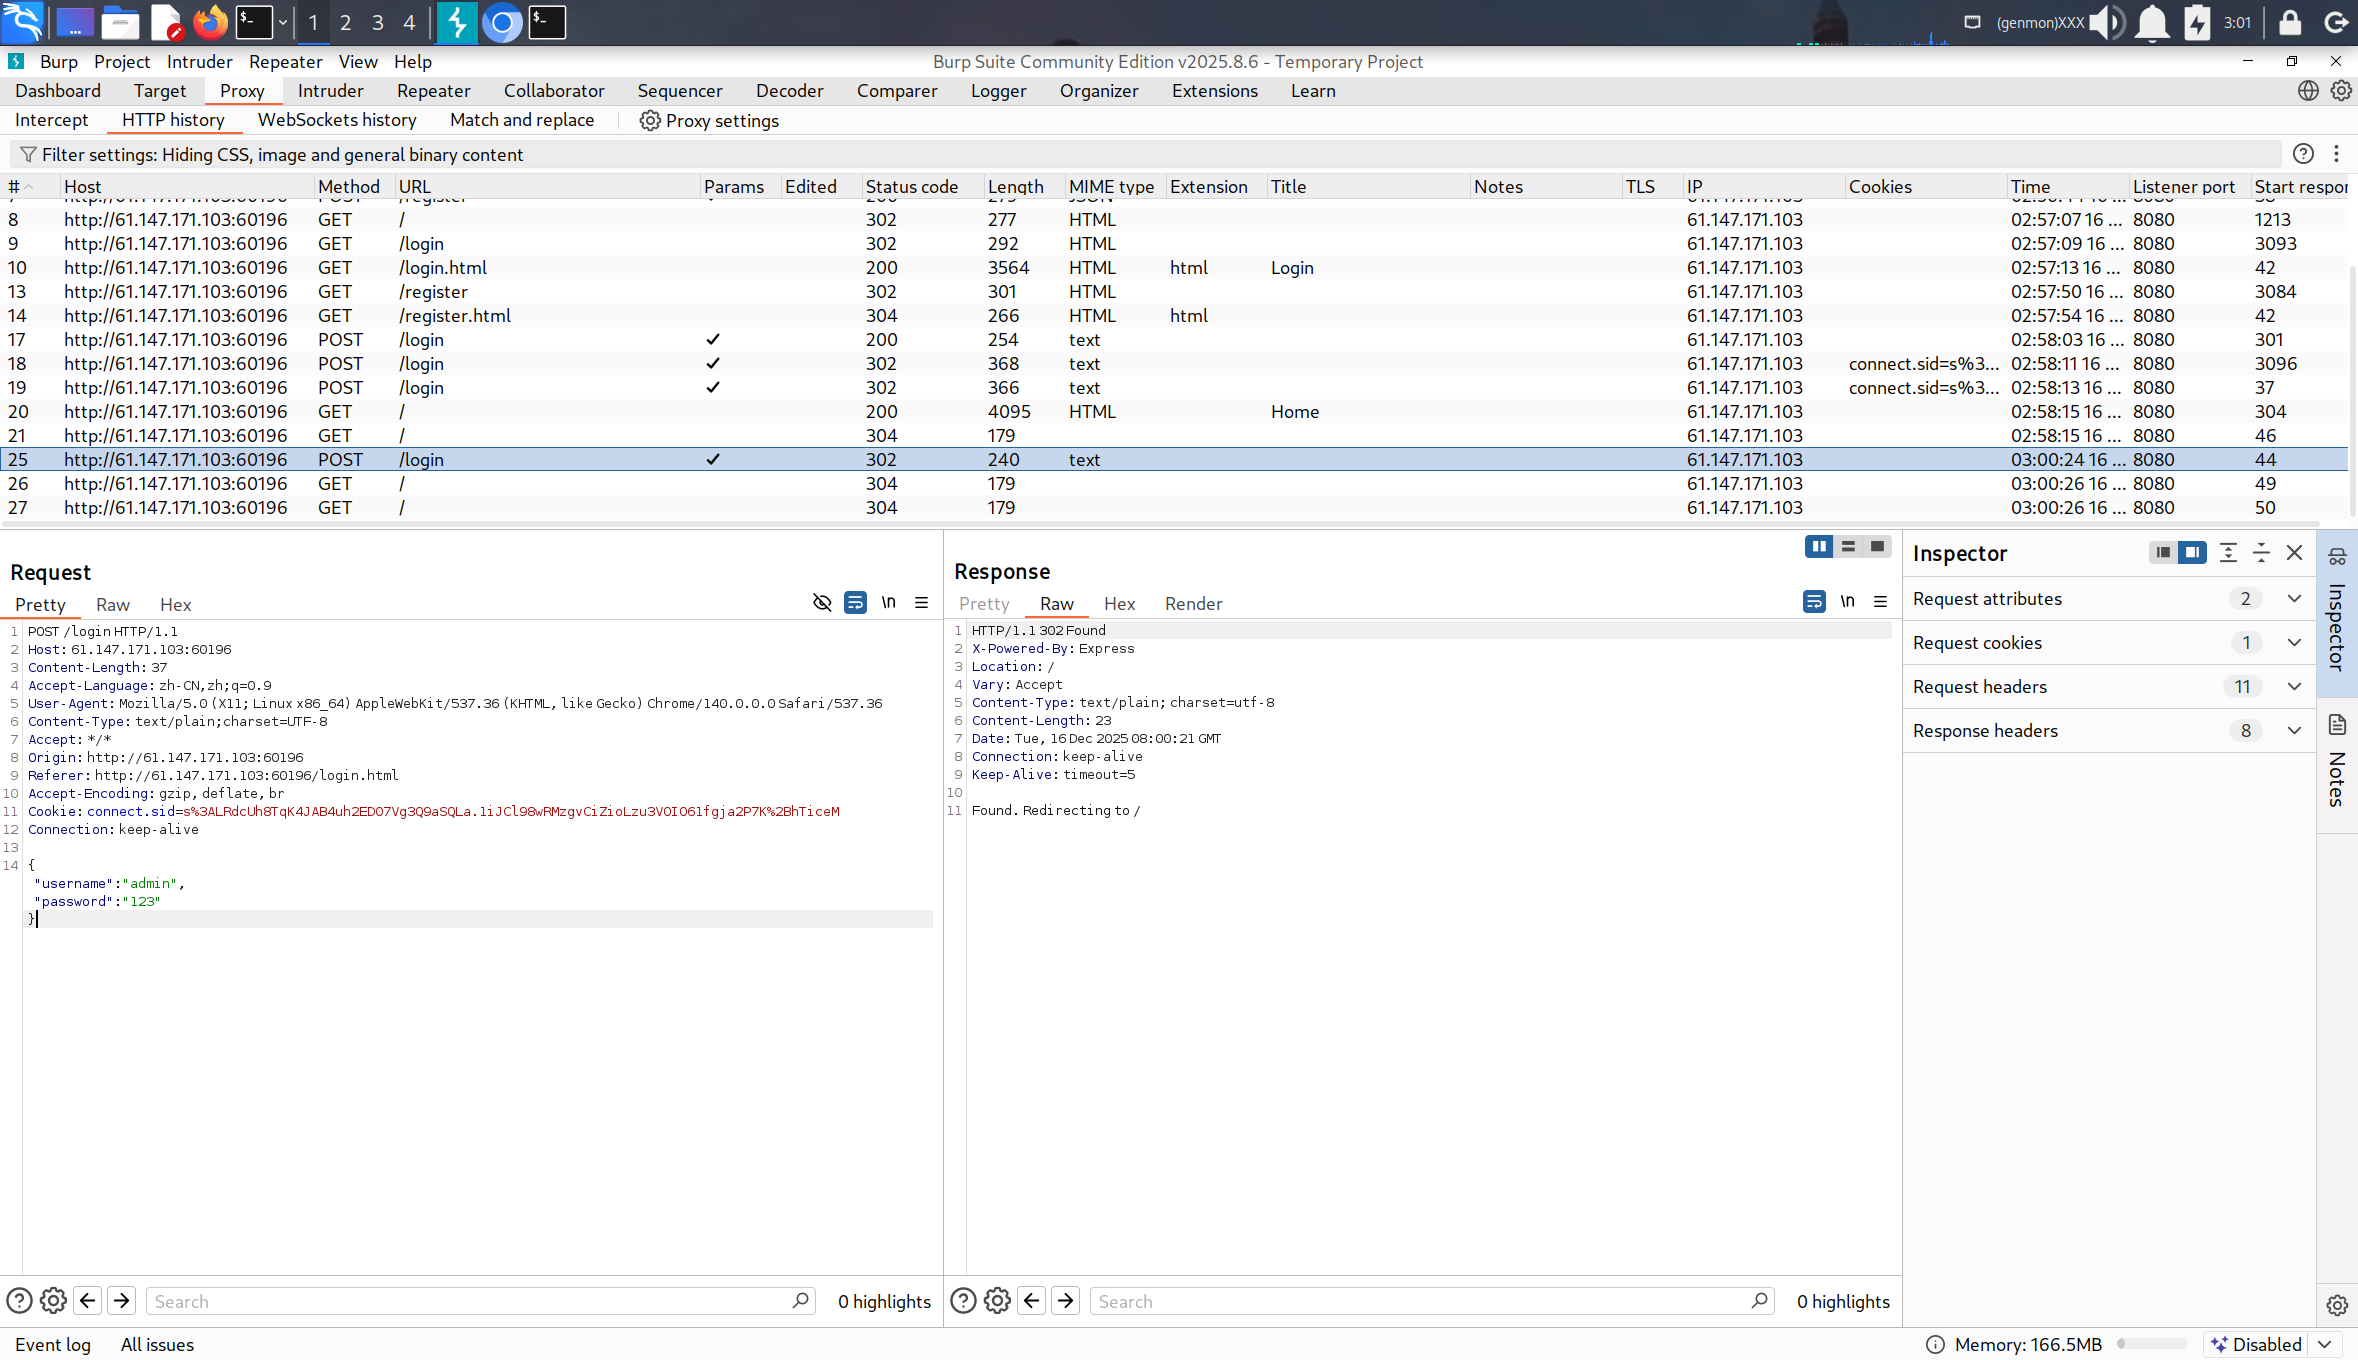2358x1360 pixels.
Task: Expand Response headers section
Action: [x=2294, y=731]
